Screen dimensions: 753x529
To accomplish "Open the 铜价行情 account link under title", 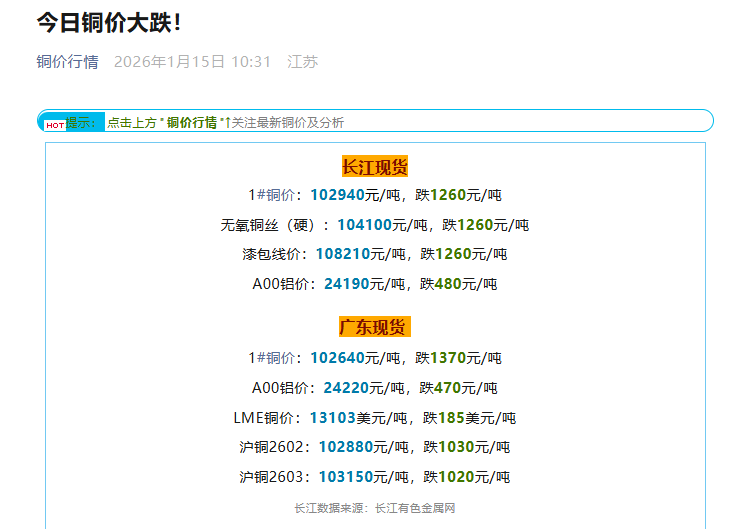I will (68, 62).
